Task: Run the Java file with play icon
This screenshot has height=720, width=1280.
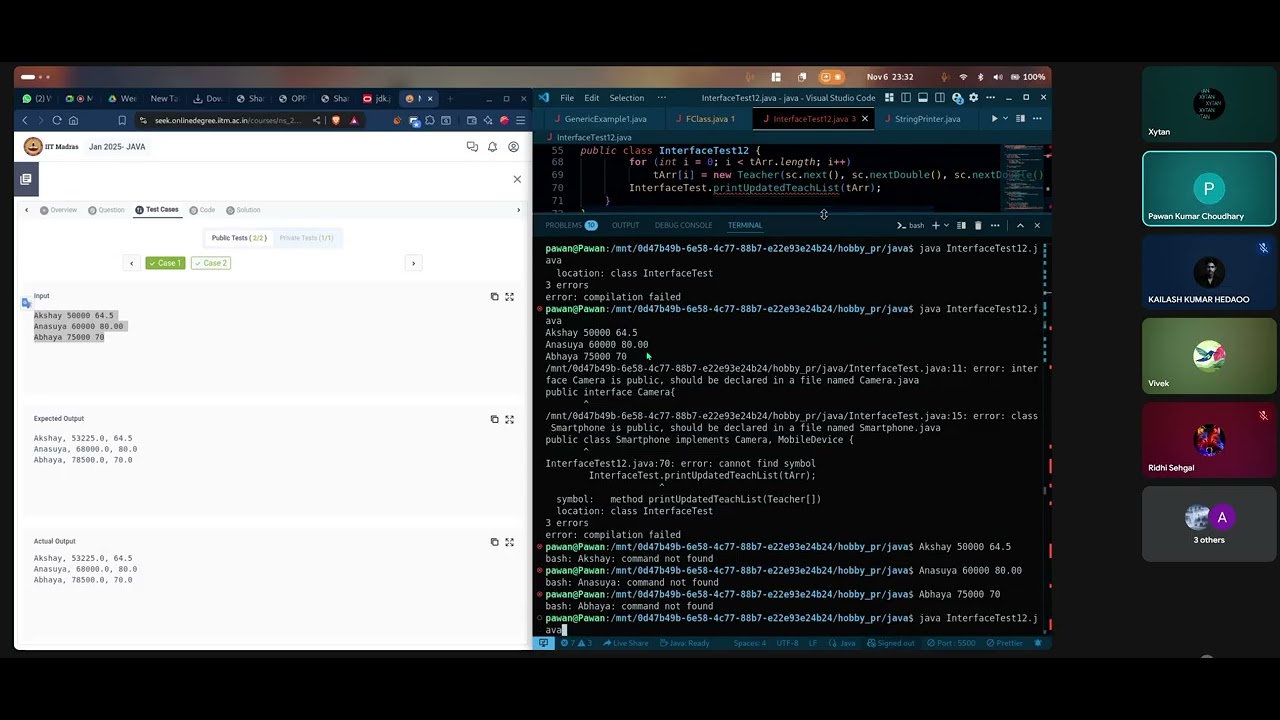Action: coord(994,119)
